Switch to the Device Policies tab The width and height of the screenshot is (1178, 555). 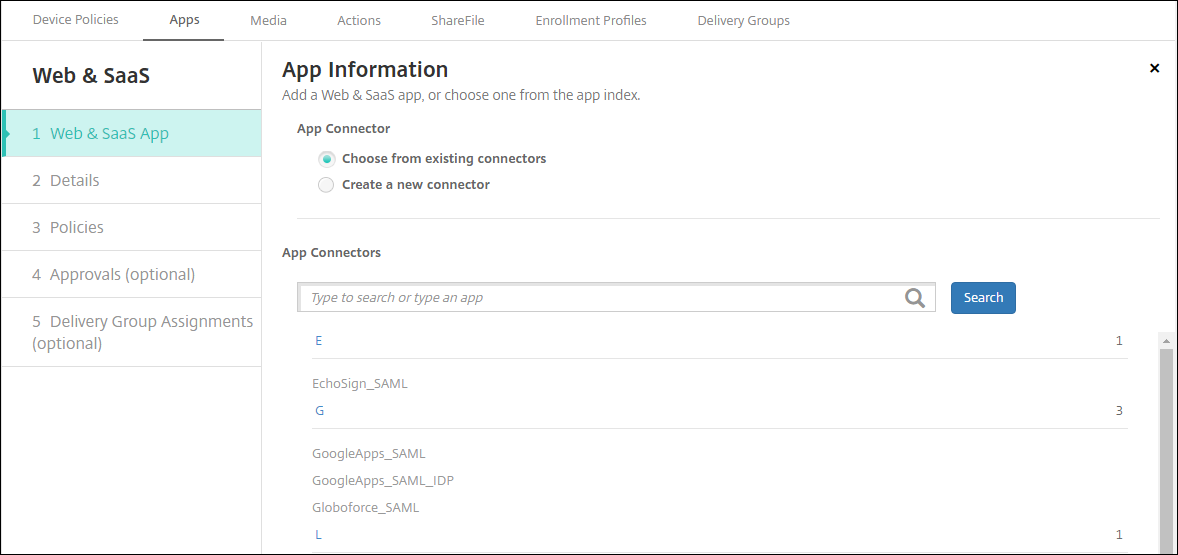(75, 20)
